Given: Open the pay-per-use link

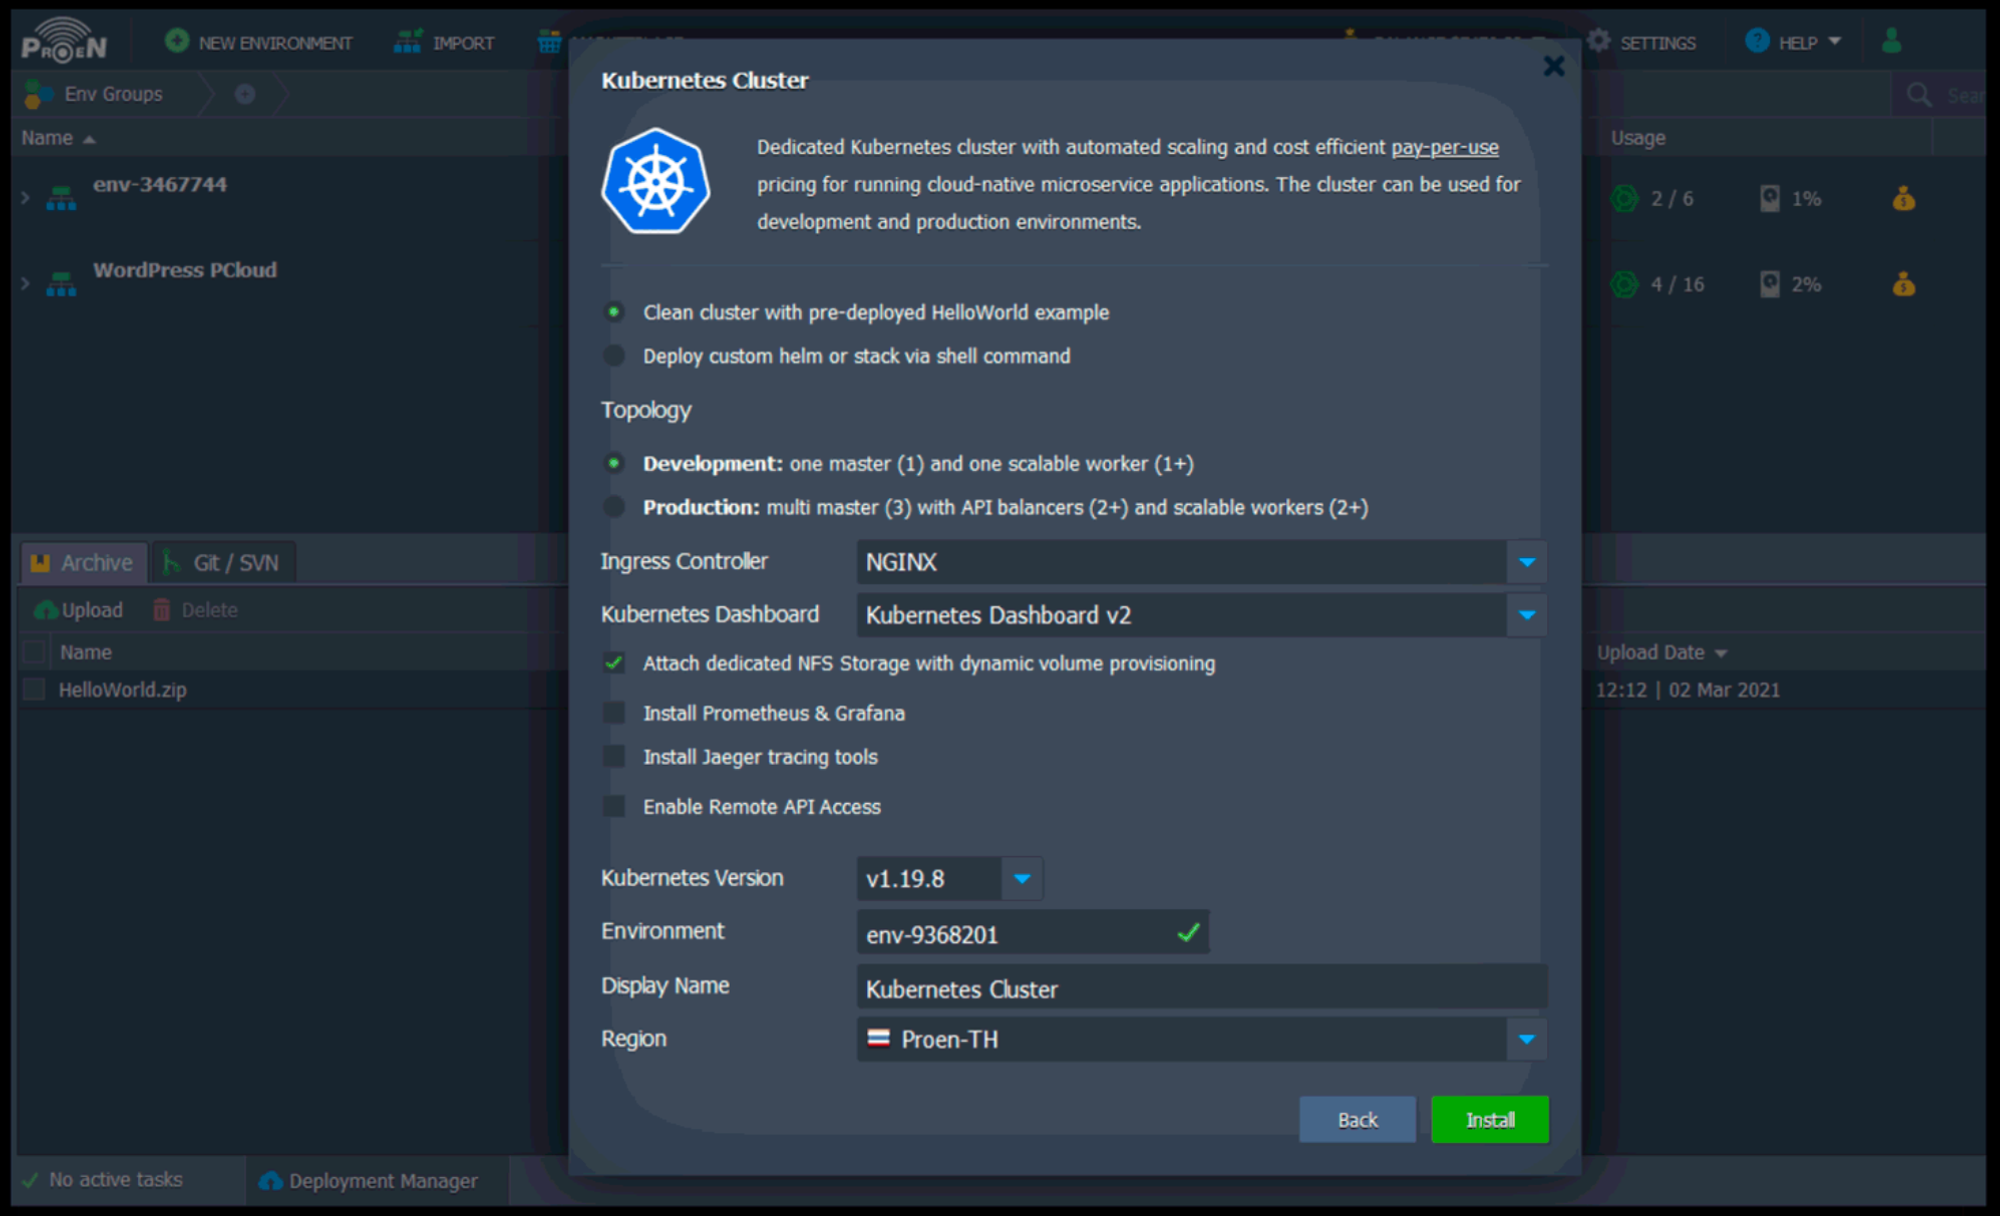Looking at the screenshot, I should pos(1444,147).
